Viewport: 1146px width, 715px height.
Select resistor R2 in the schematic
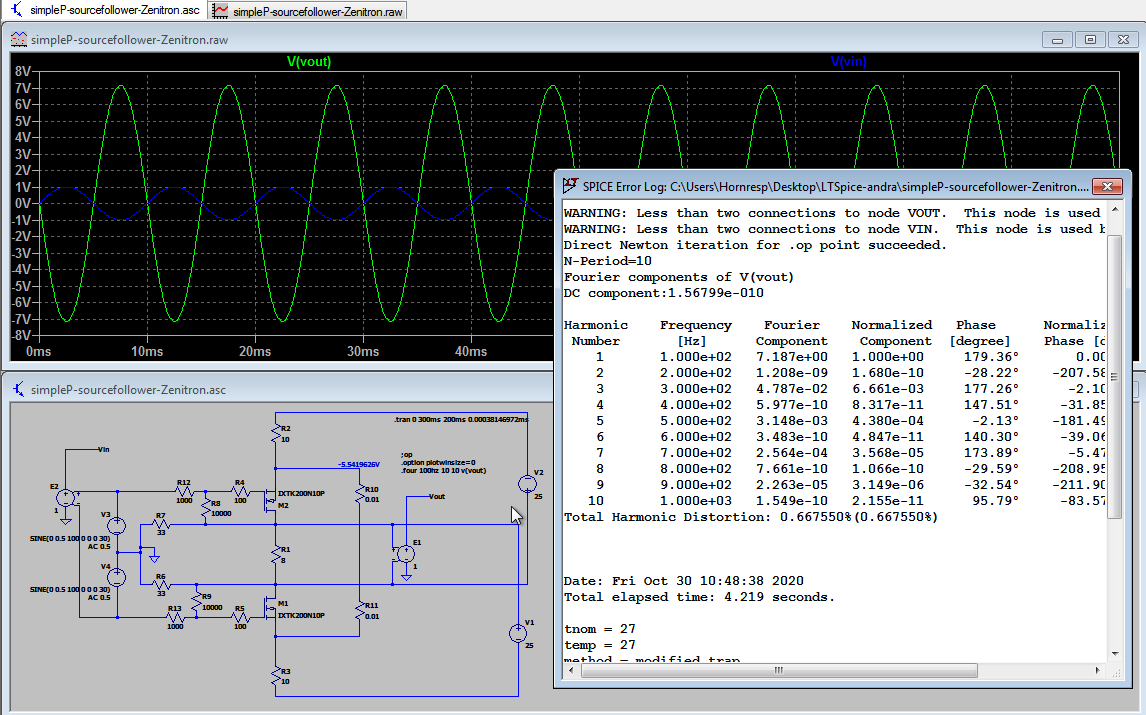pyautogui.click(x=276, y=434)
